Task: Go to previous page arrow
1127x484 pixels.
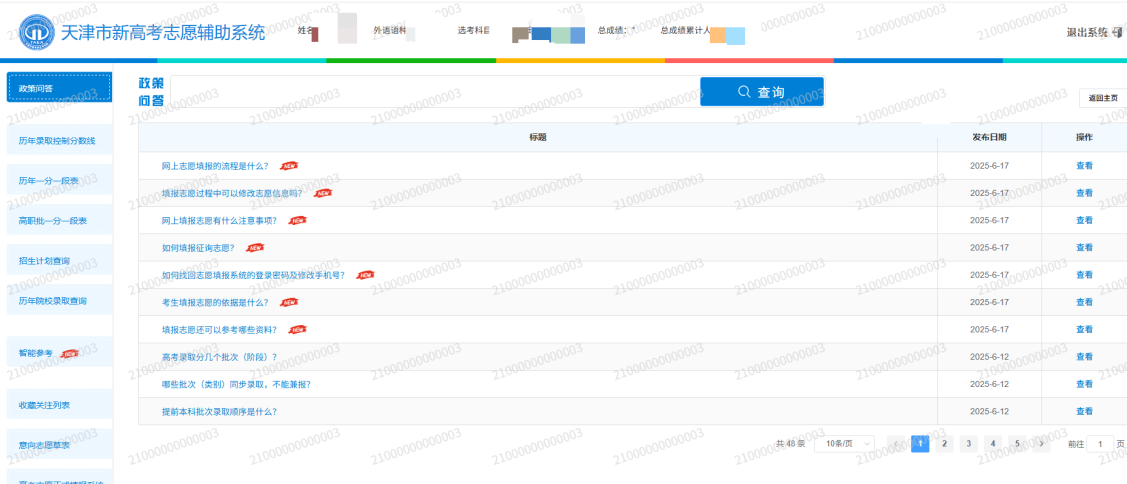Action: 896,444
